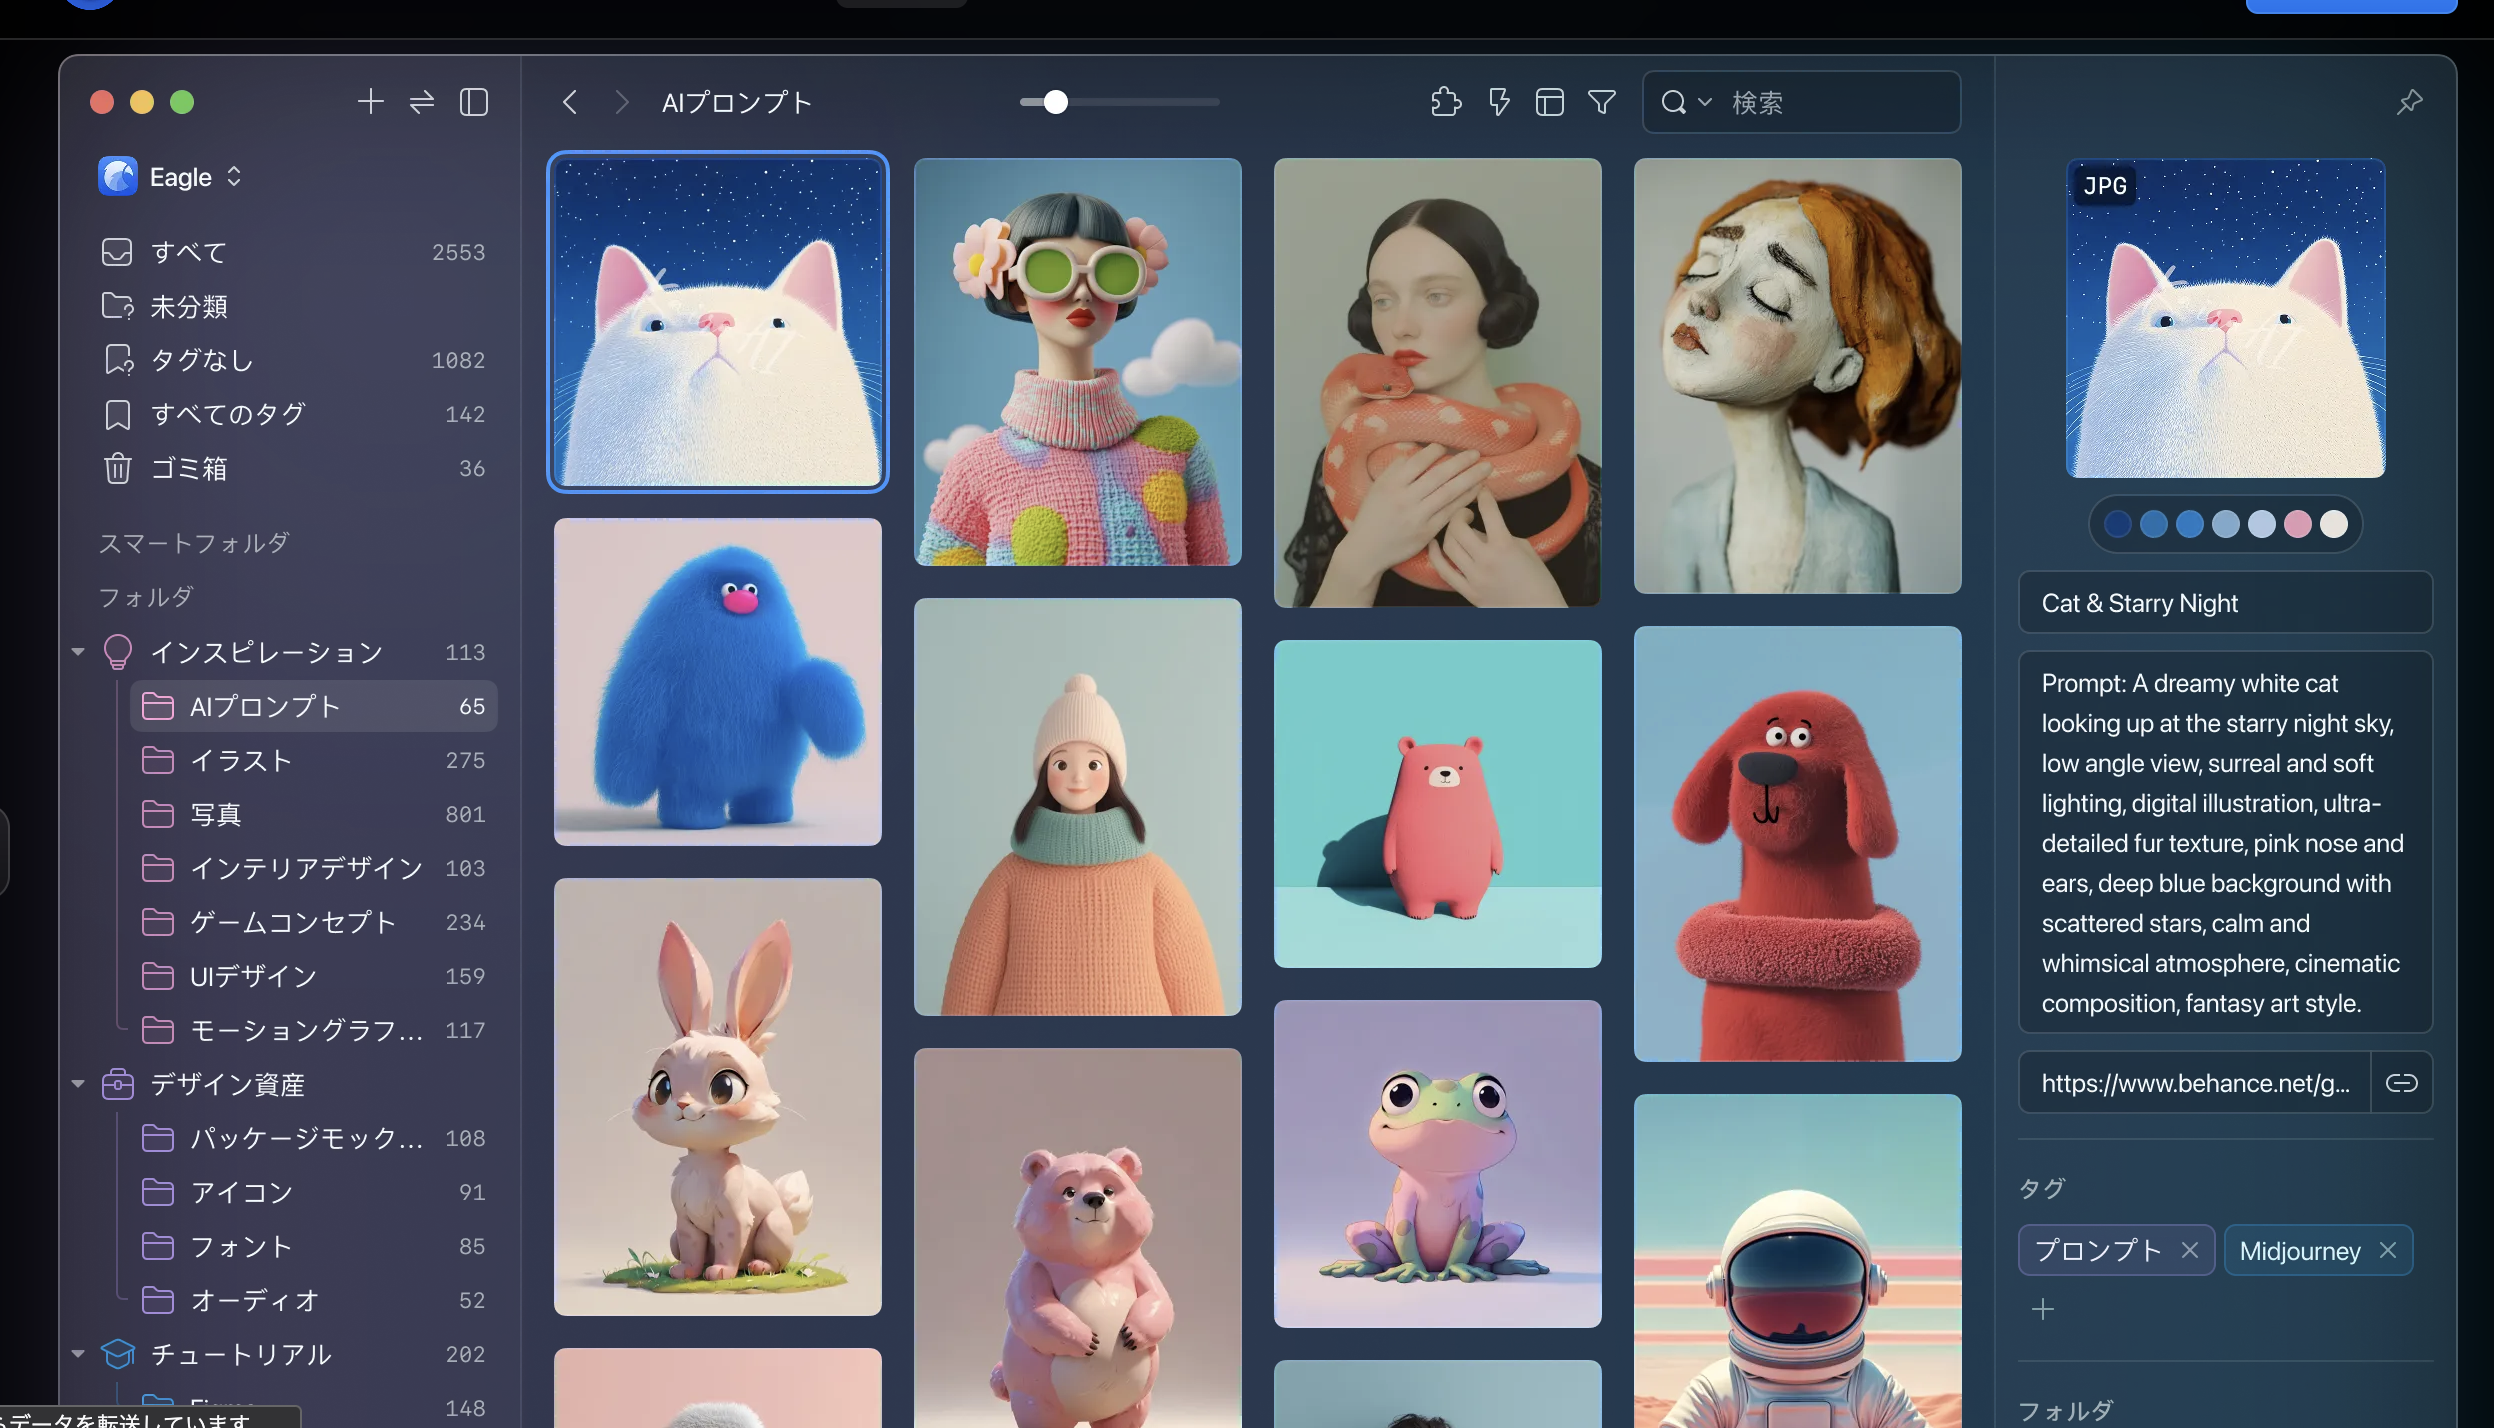The width and height of the screenshot is (2494, 1428).
Task: Navigate back with left chevron
Action: [570, 102]
